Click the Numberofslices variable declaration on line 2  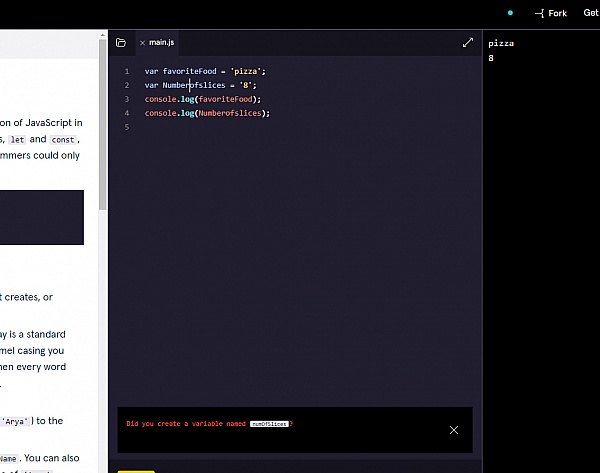coord(194,85)
